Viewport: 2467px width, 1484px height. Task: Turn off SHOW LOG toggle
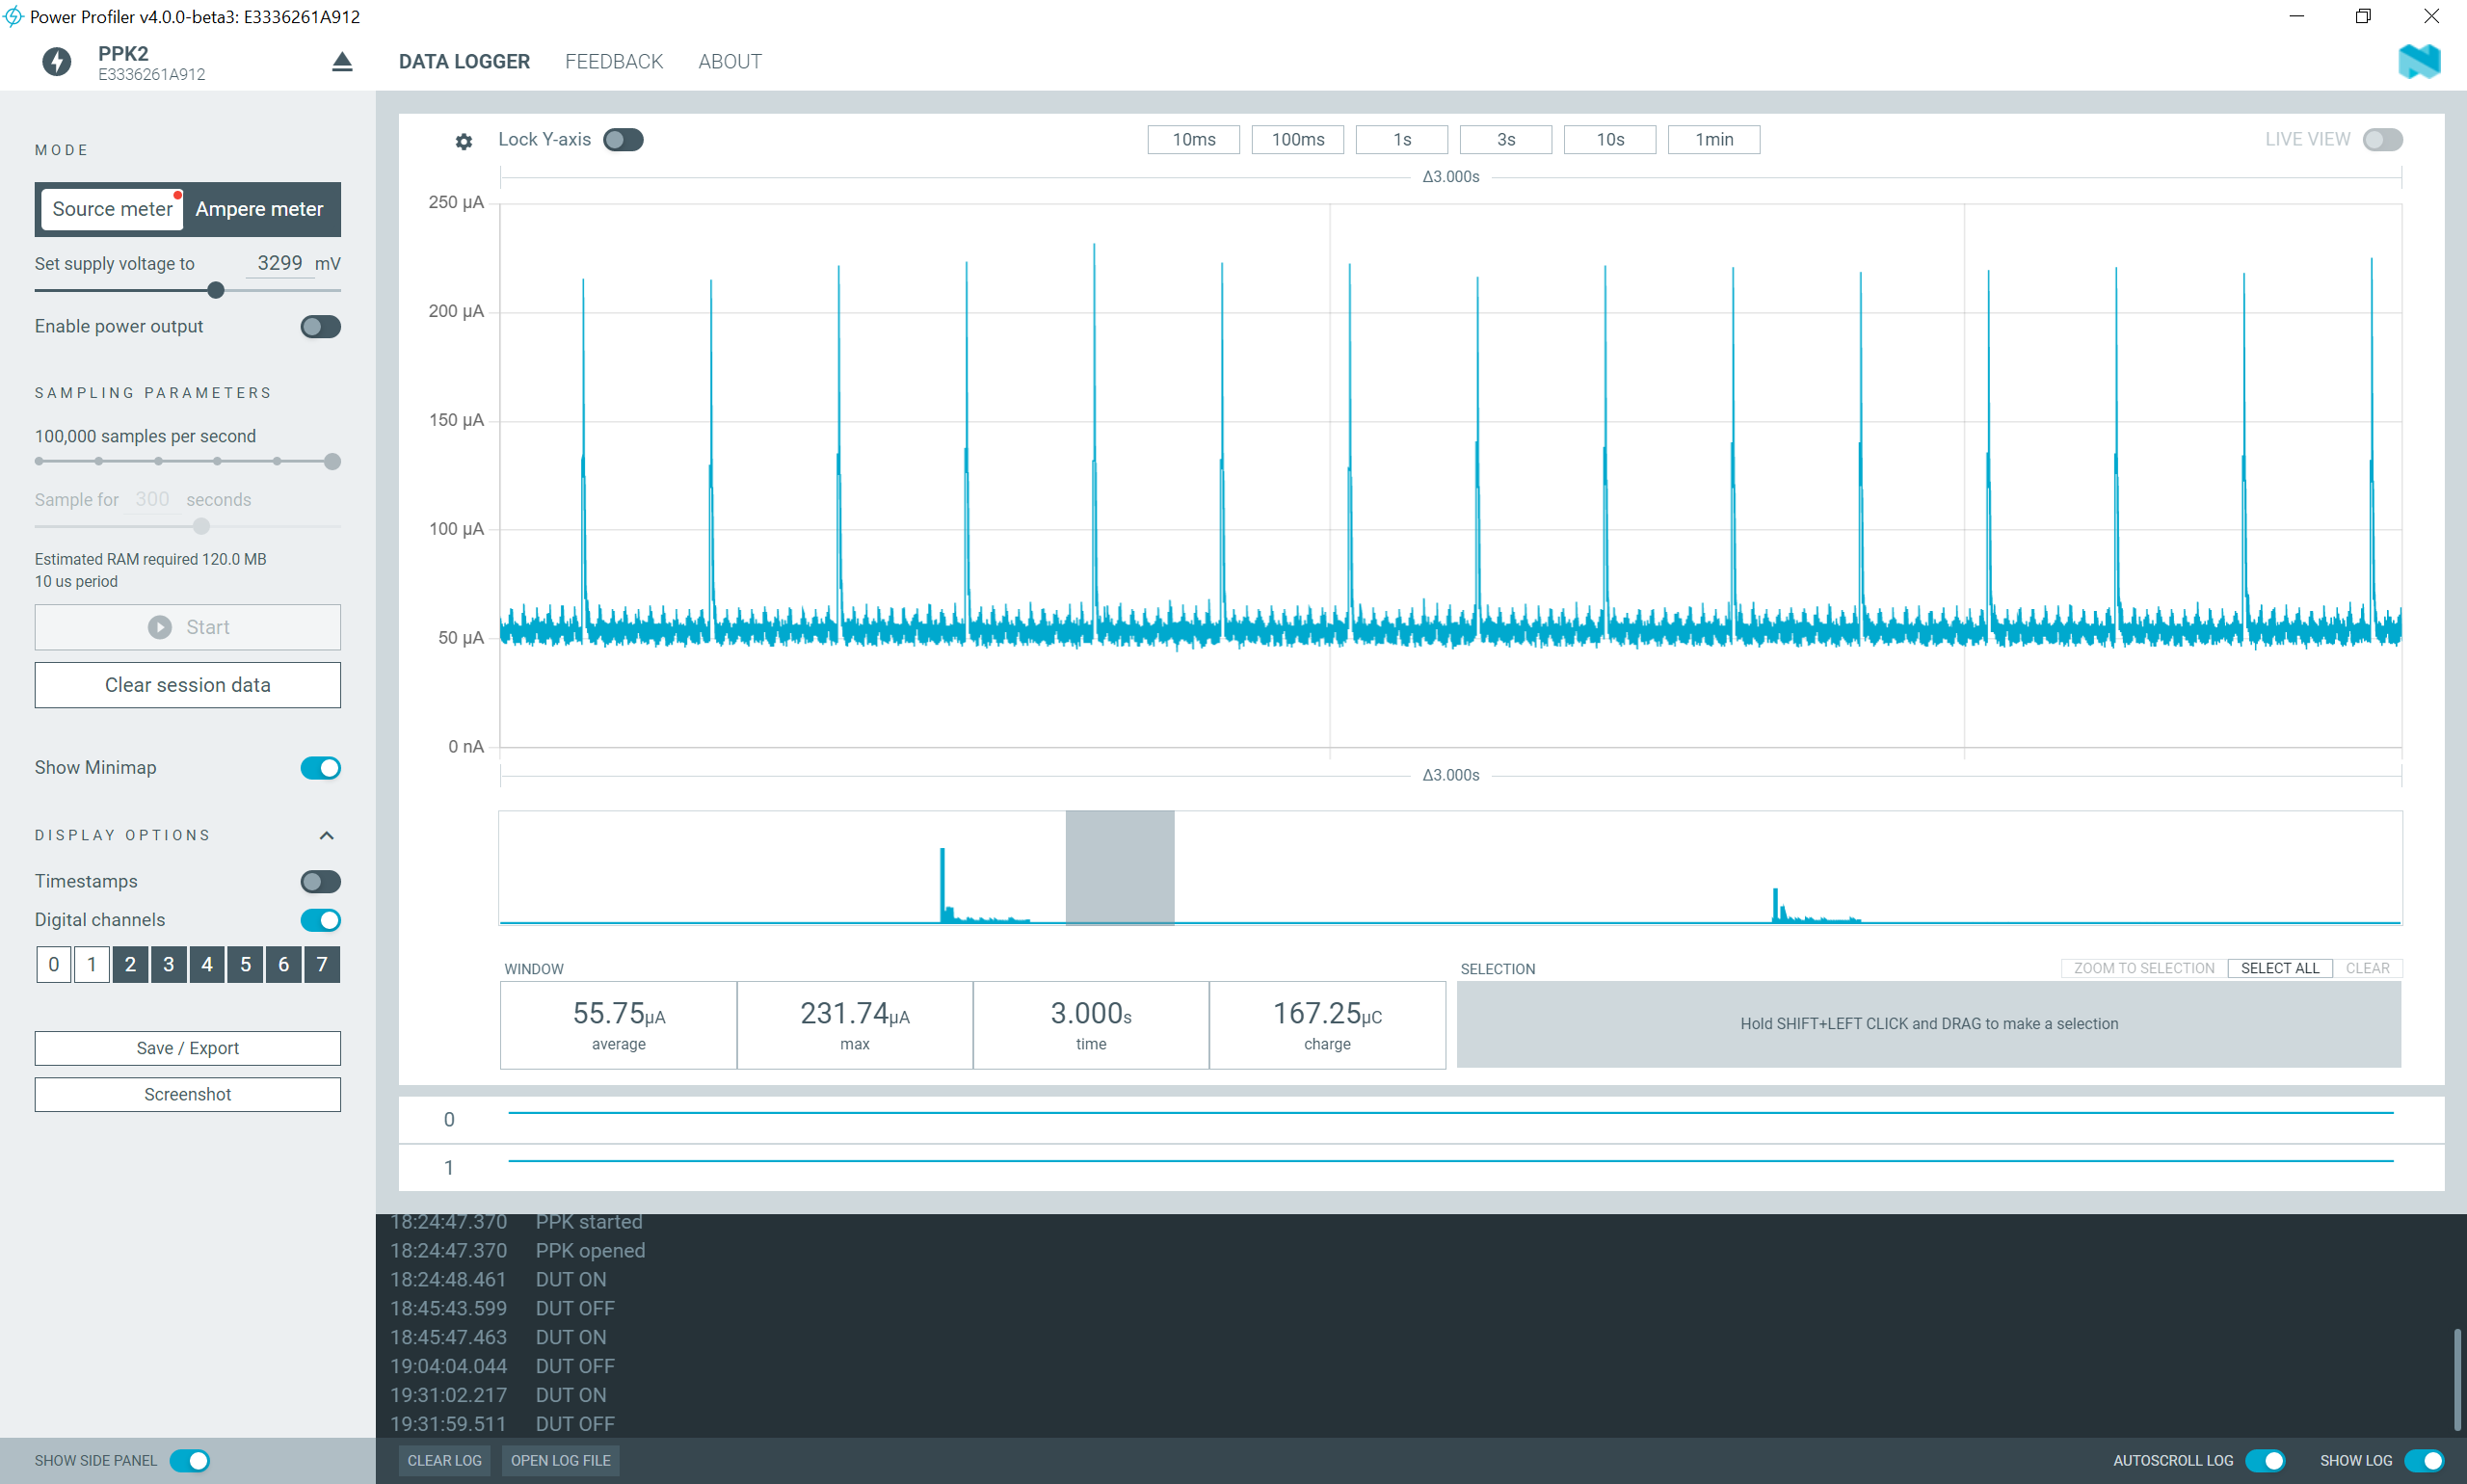tap(2424, 1461)
